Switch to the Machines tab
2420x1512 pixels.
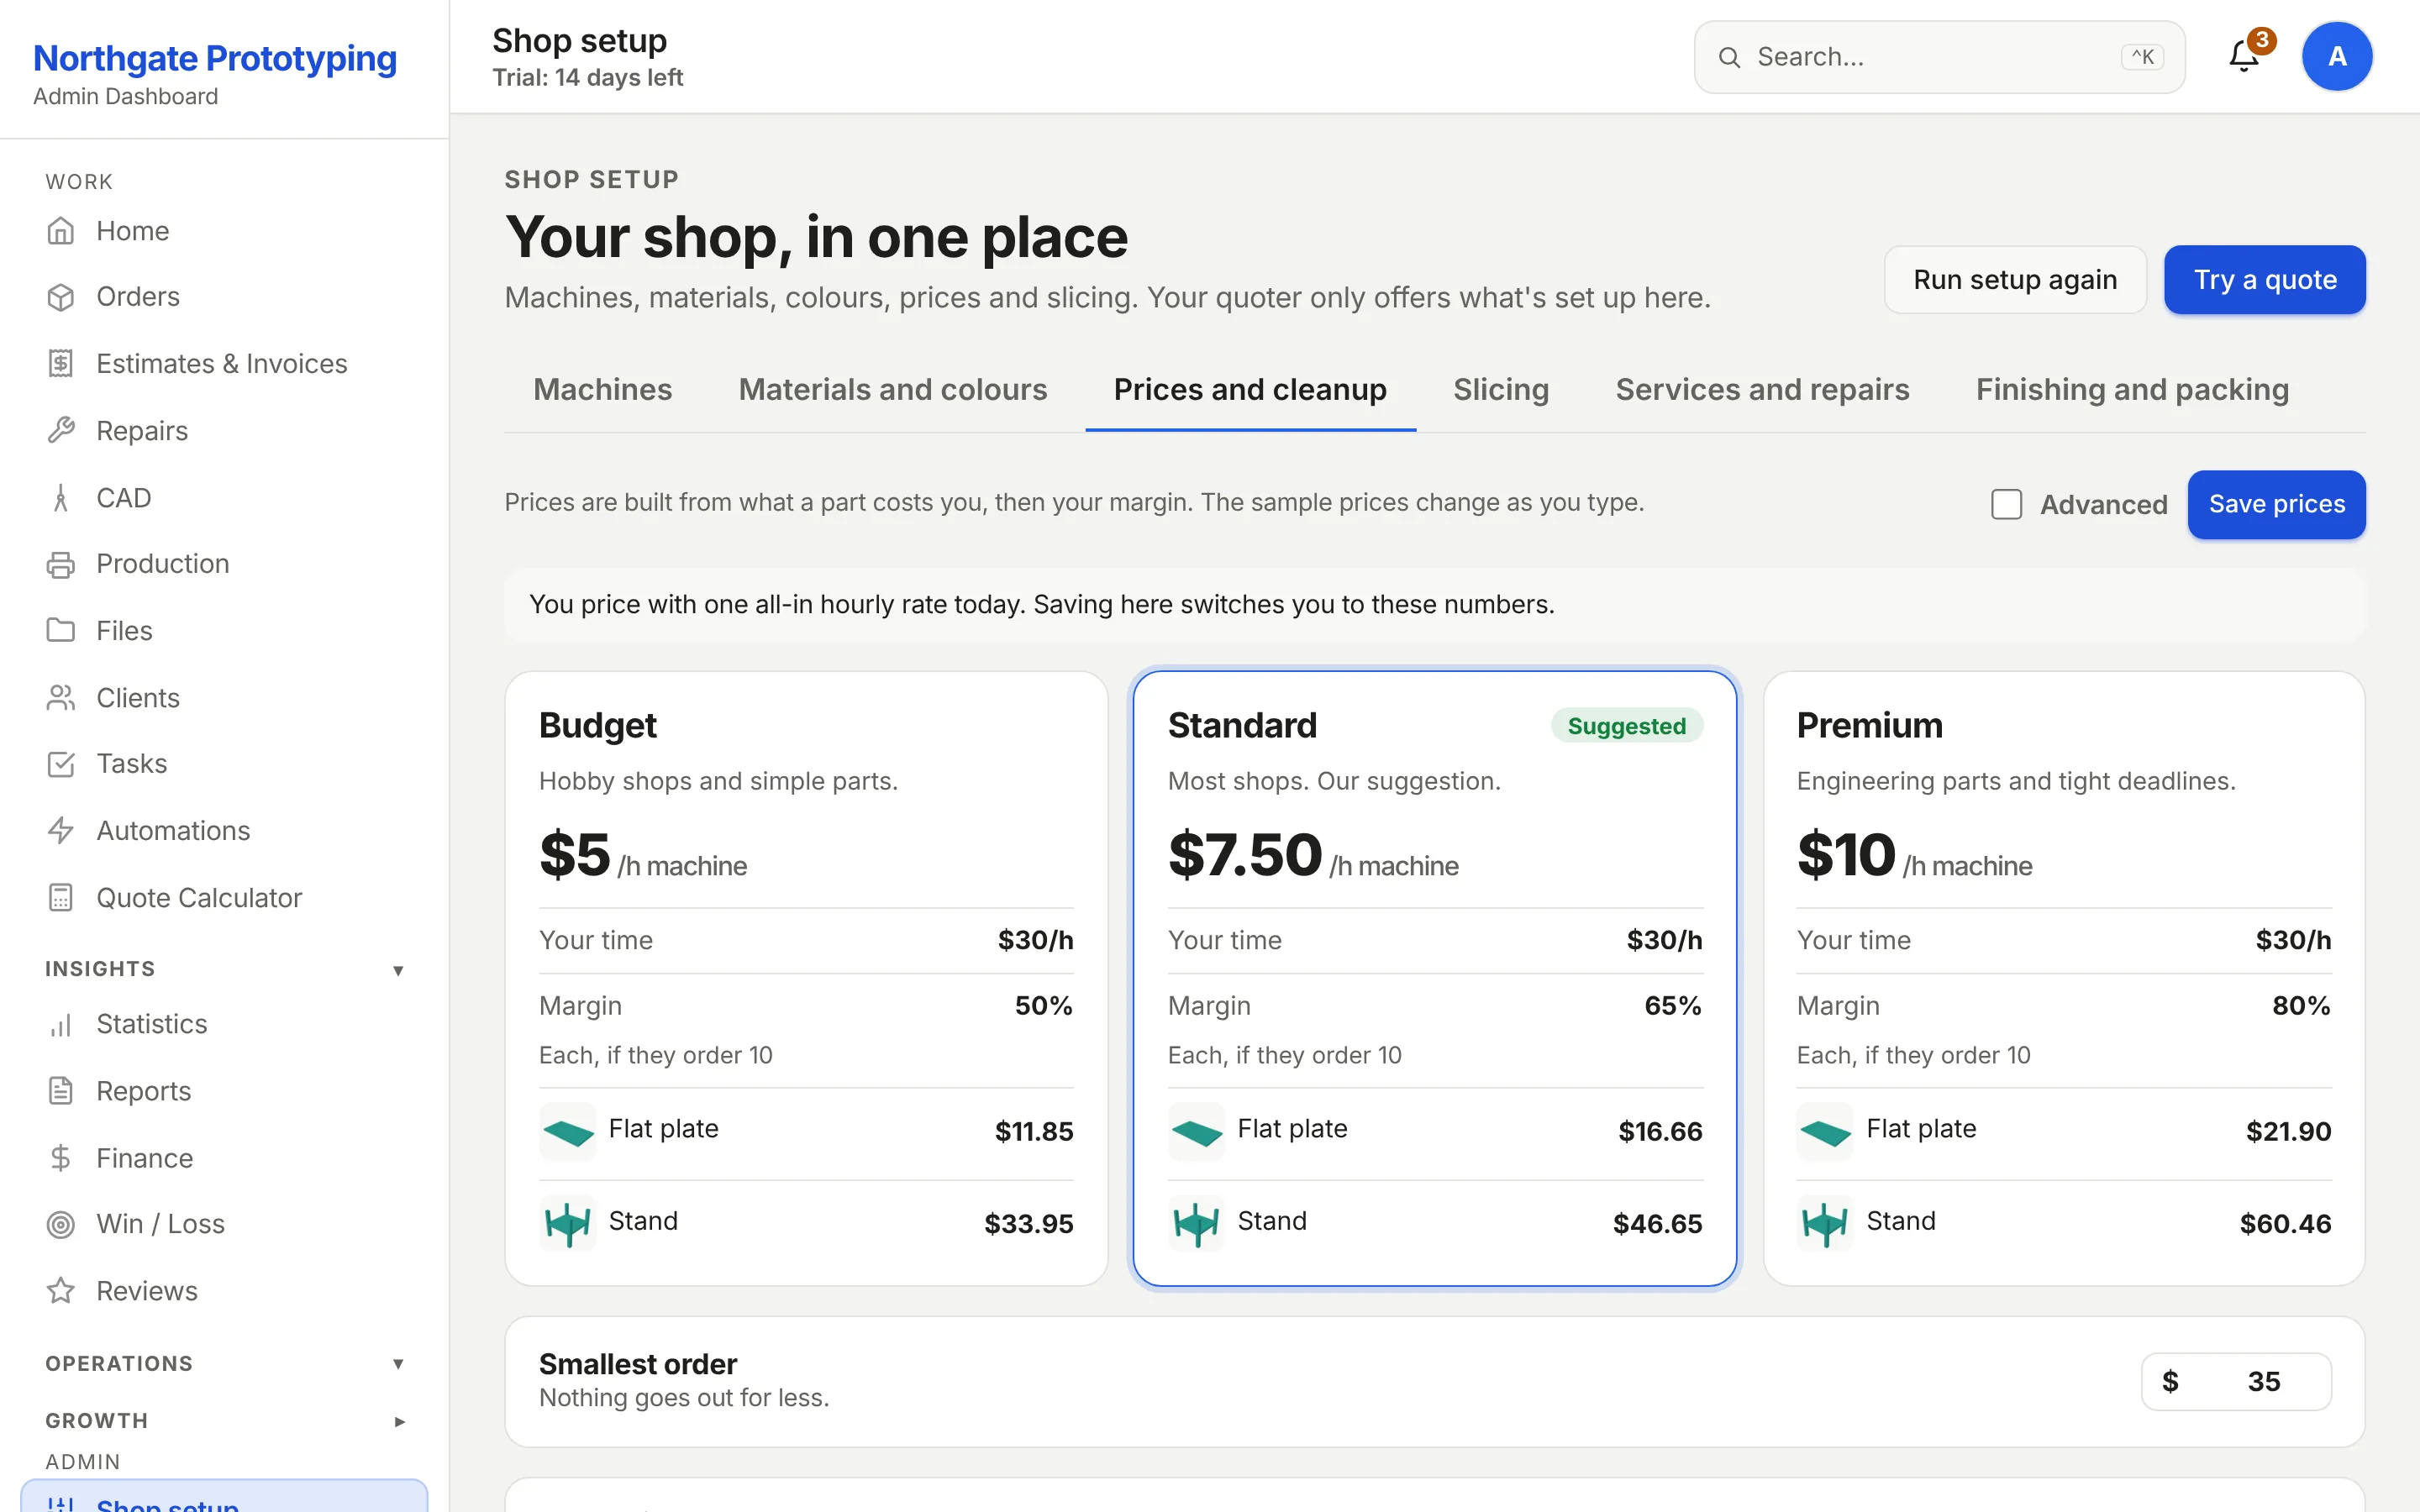[x=603, y=390]
